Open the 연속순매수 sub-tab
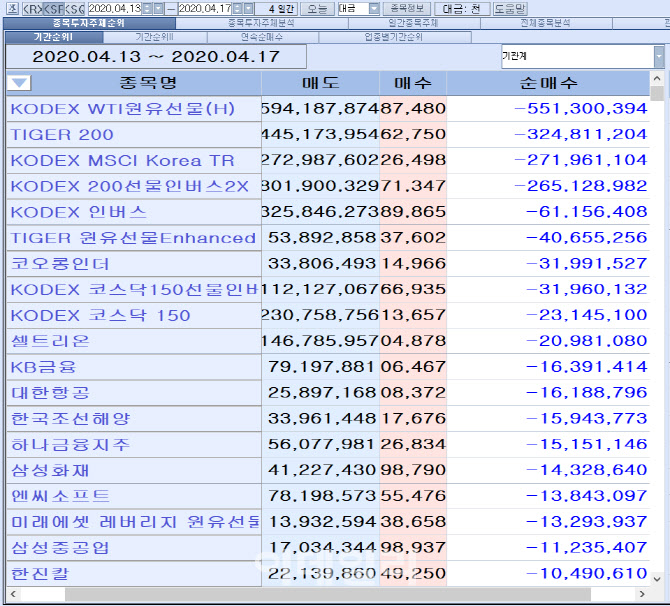 point(262,37)
